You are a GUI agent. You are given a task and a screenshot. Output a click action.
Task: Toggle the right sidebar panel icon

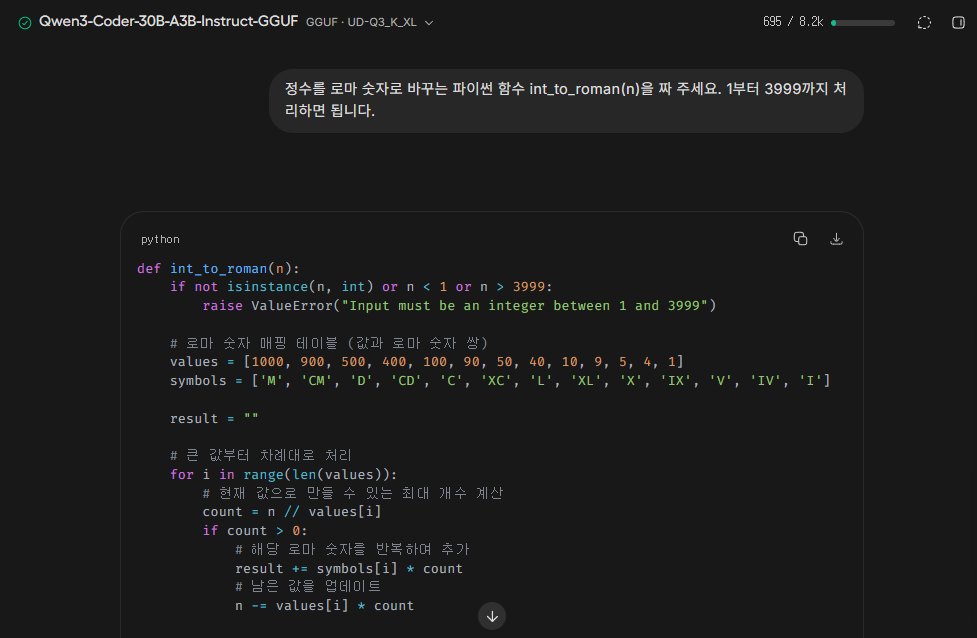(958, 22)
